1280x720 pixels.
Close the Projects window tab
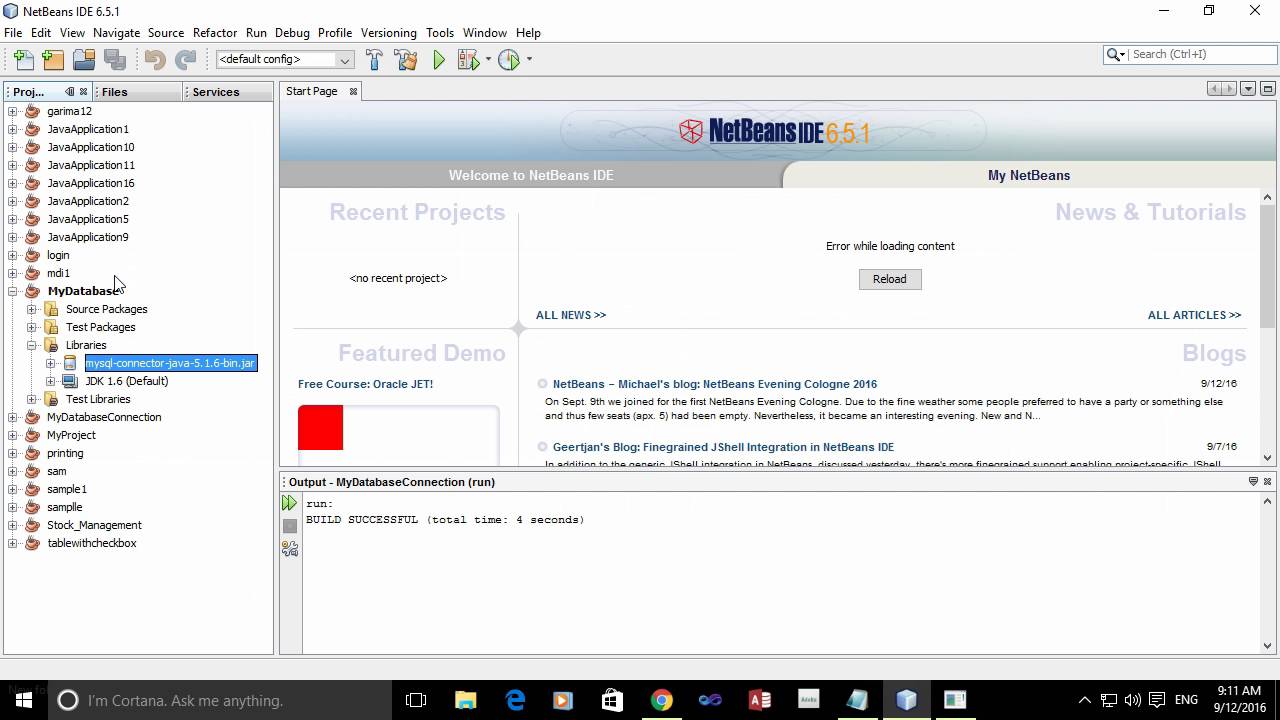click(83, 91)
